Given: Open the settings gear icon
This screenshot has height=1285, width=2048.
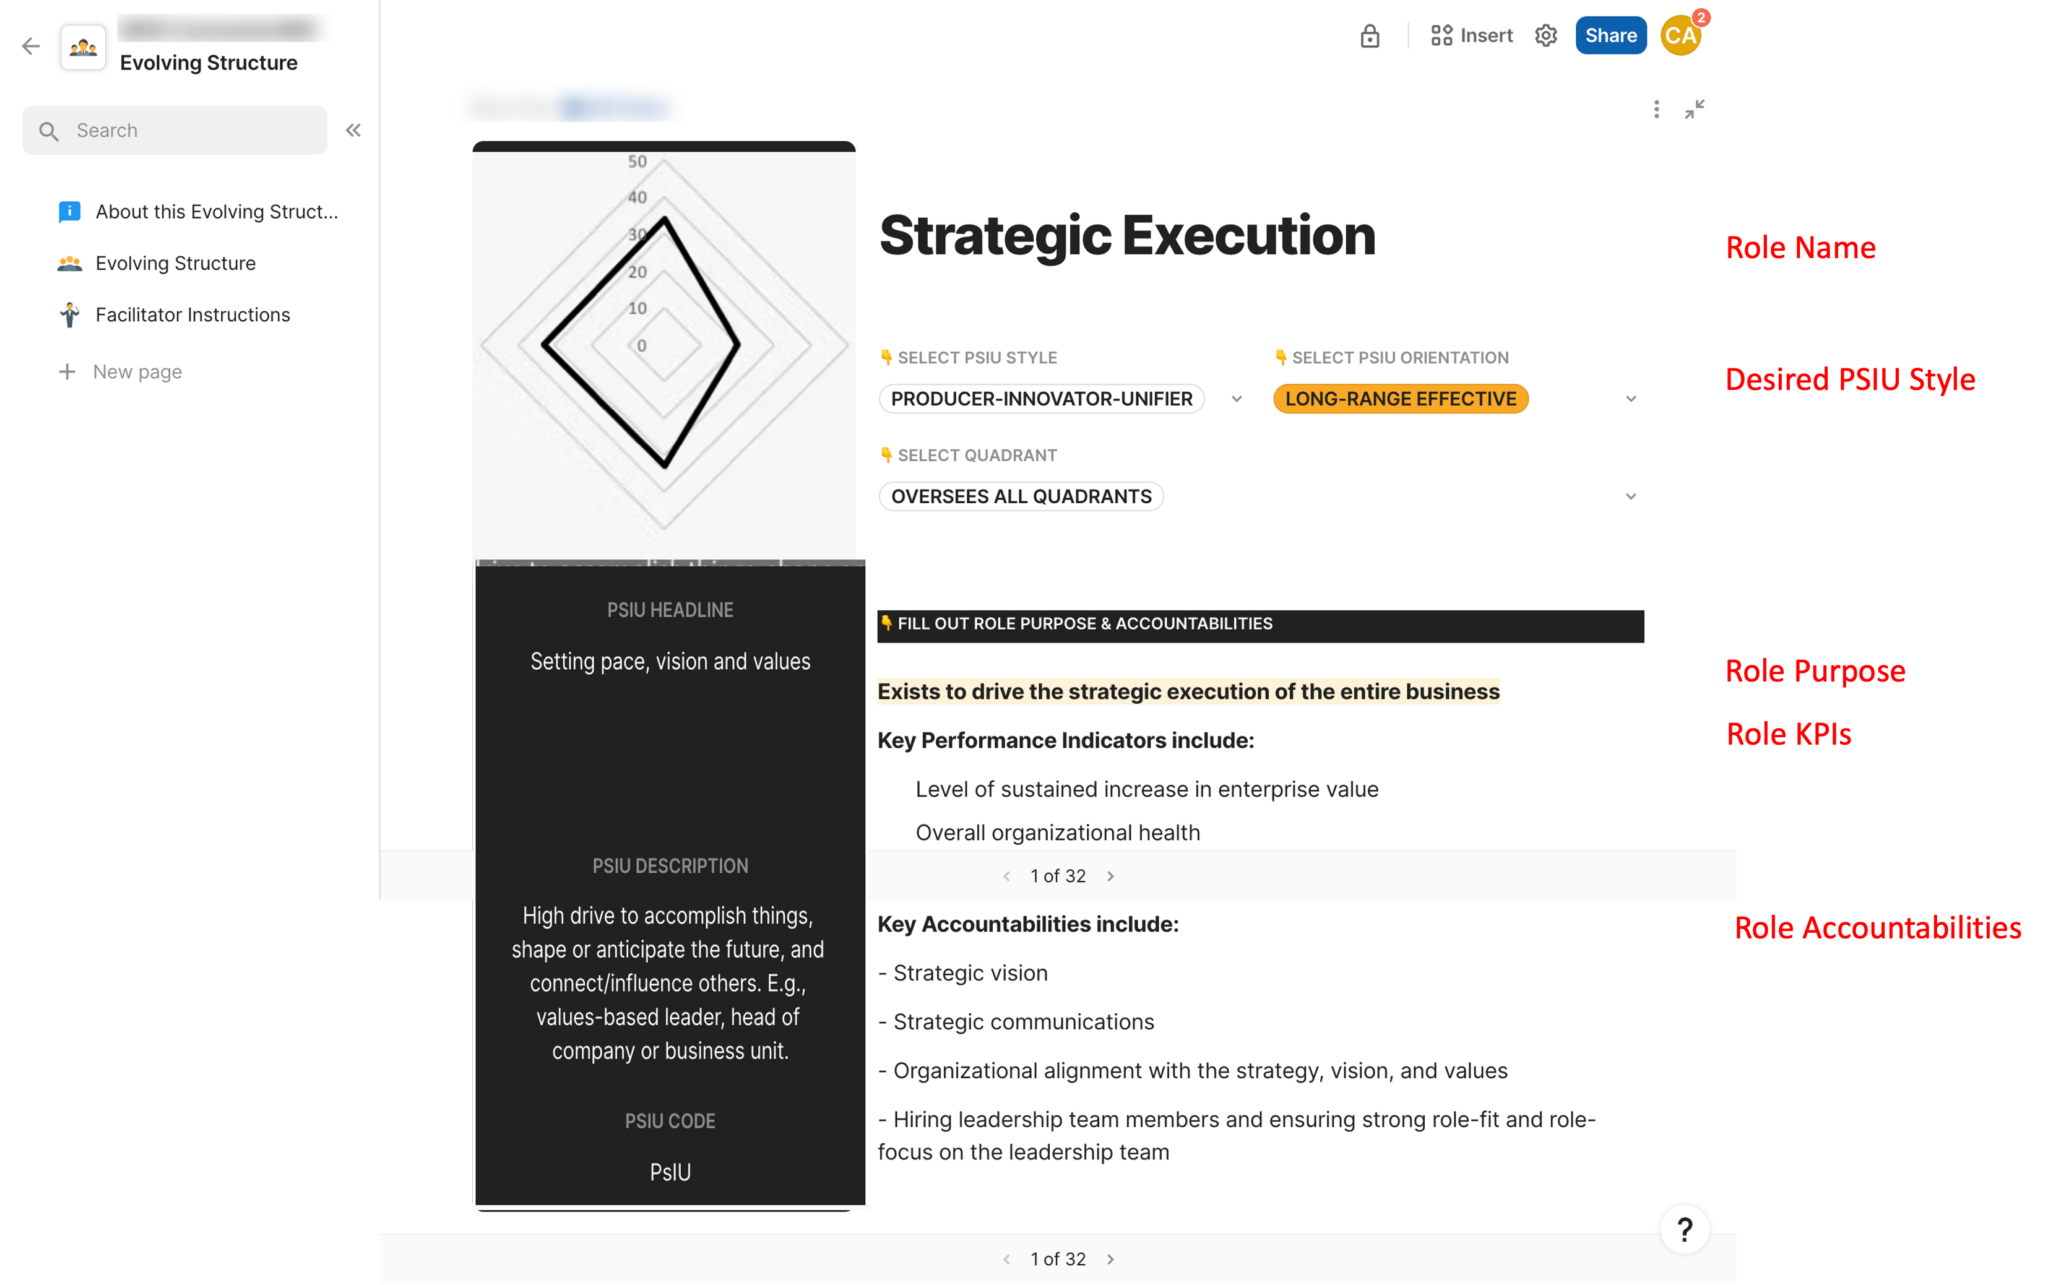Looking at the screenshot, I should tap(1546, 36).
